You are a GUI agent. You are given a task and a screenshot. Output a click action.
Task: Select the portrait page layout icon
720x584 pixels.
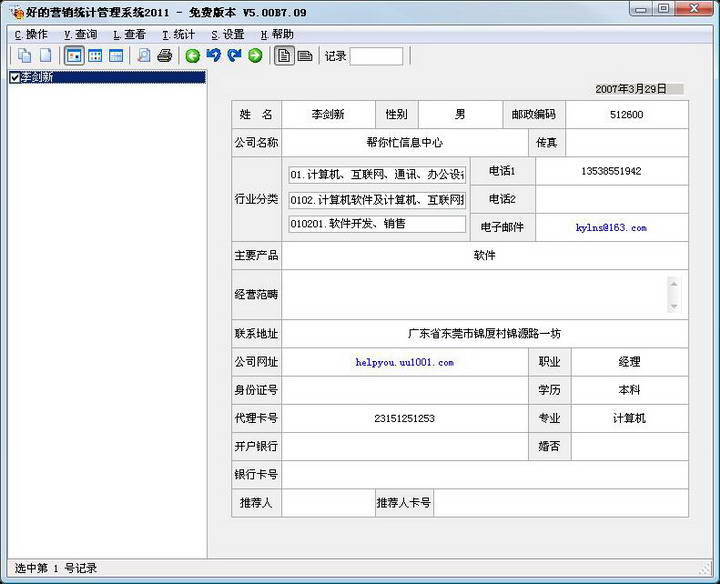(x=284, y=56)
